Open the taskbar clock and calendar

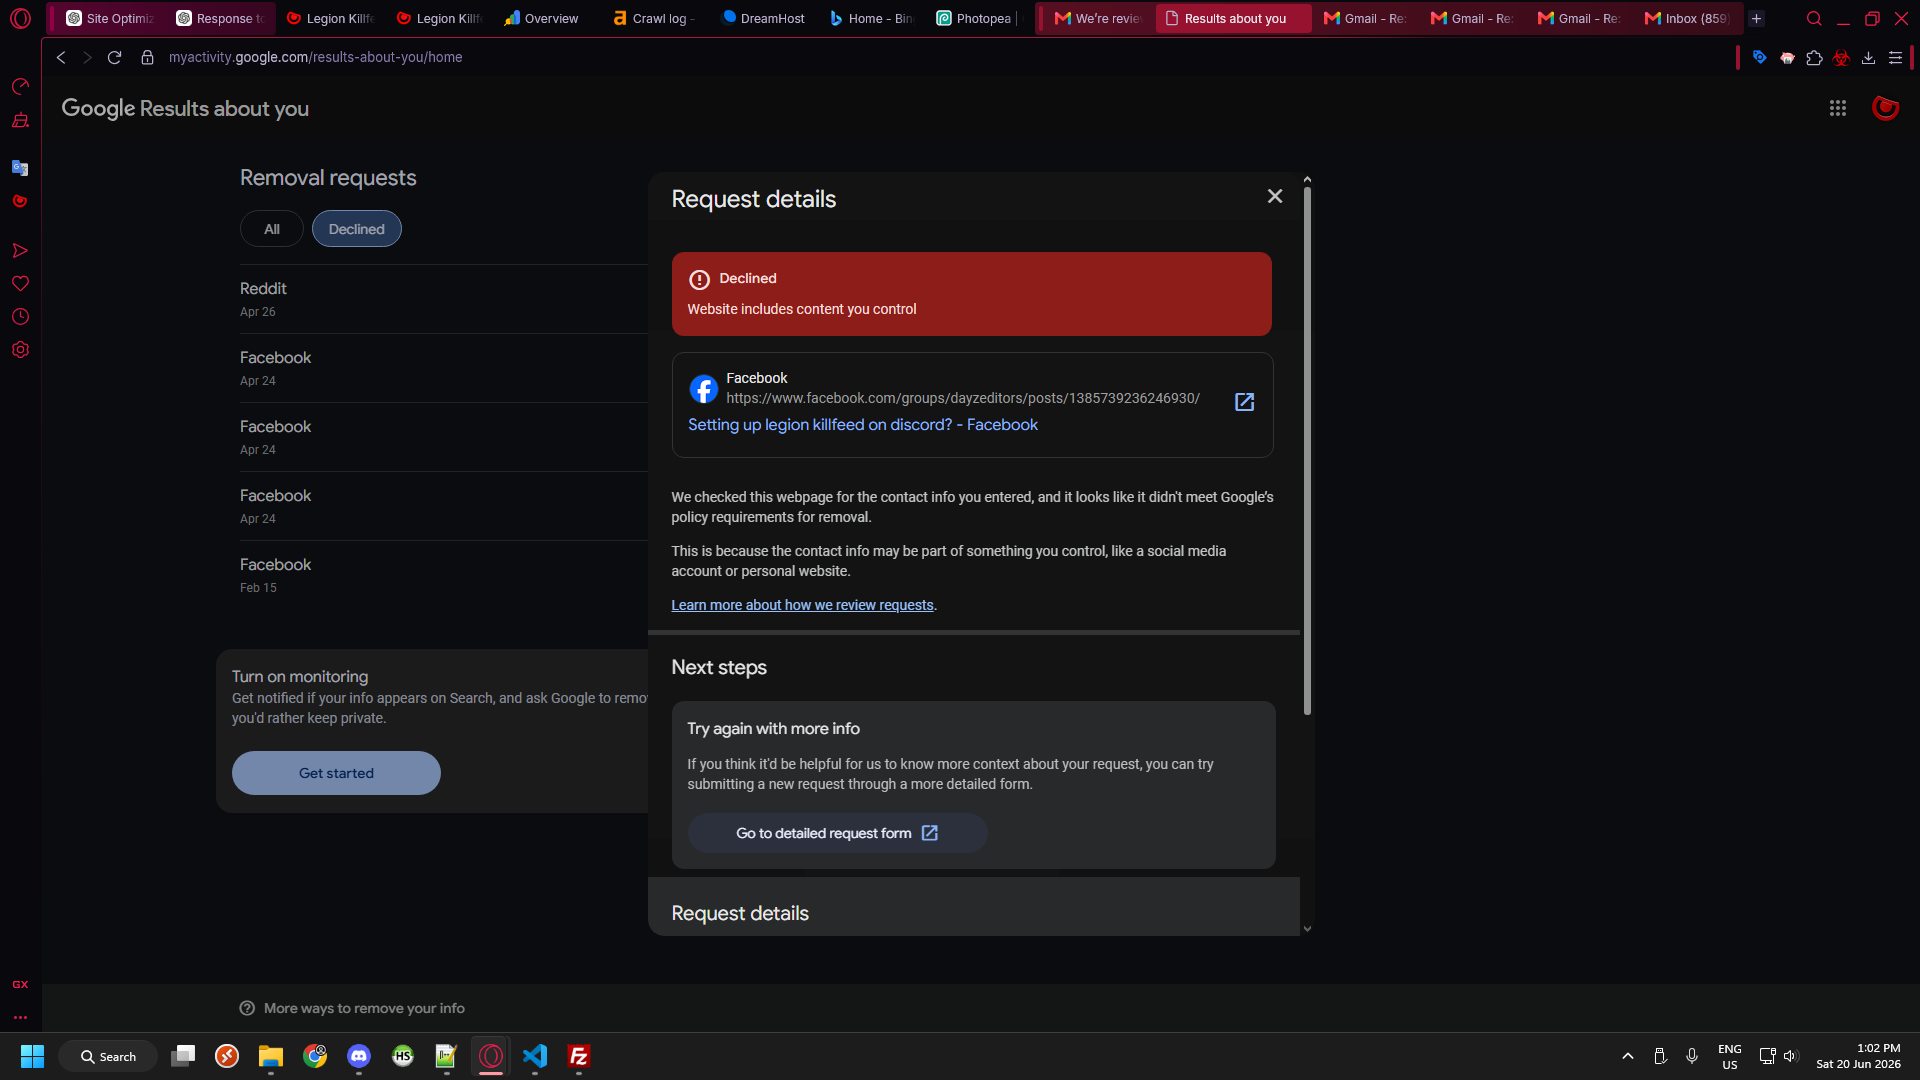(1859, 1056)
